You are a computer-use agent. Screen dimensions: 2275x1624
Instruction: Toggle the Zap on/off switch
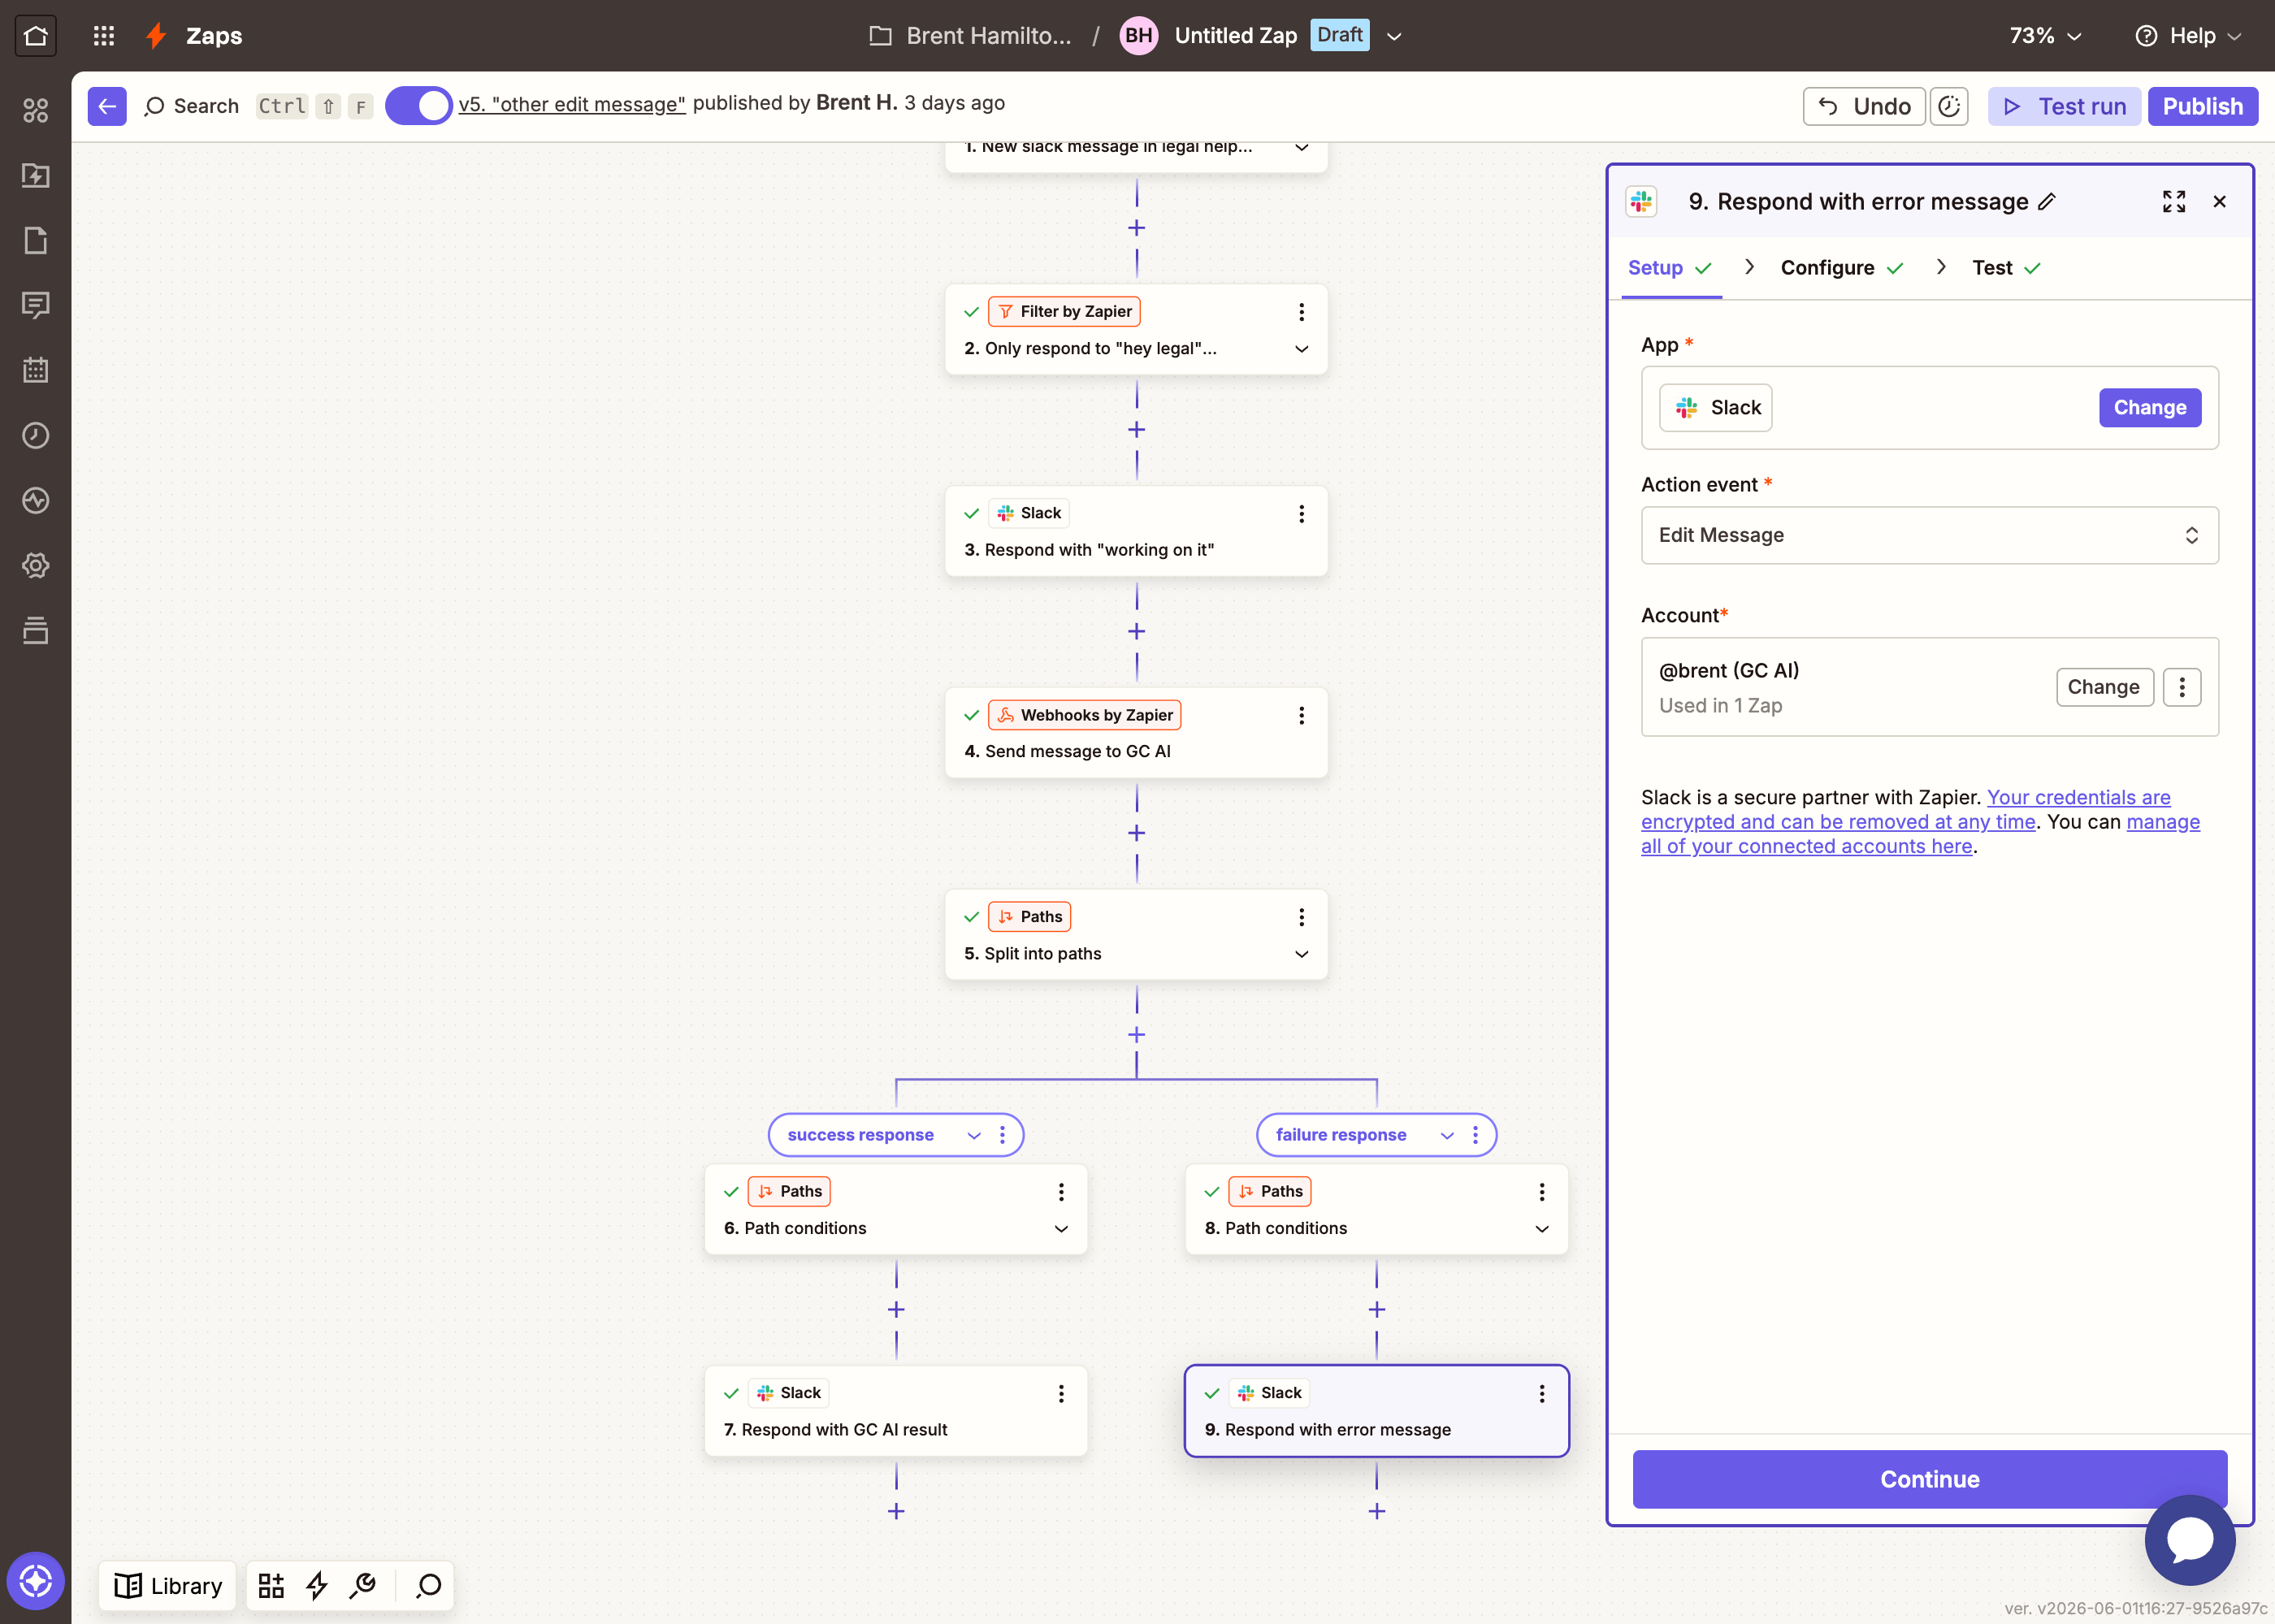point(418,105)
